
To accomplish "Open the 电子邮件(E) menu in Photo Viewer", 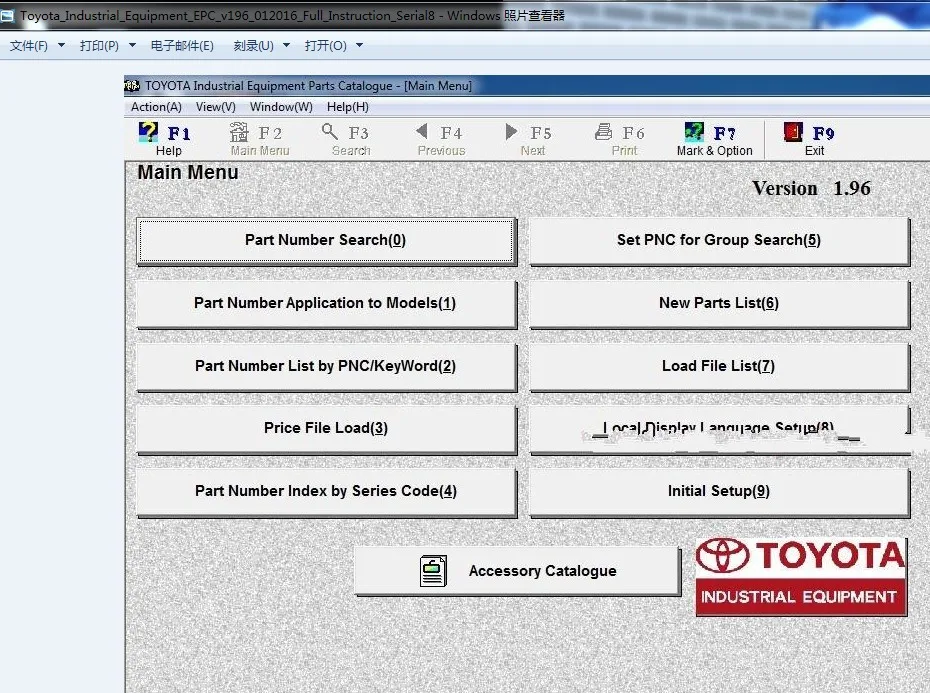I will (x=182, y=46).
